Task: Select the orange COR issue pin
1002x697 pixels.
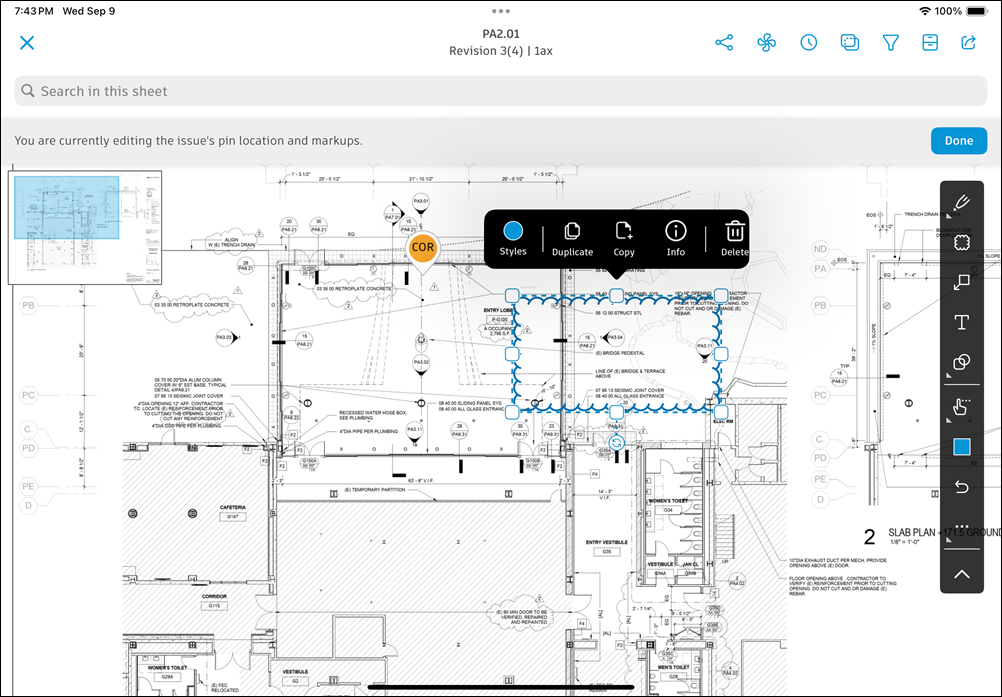Action: (422, 249)
